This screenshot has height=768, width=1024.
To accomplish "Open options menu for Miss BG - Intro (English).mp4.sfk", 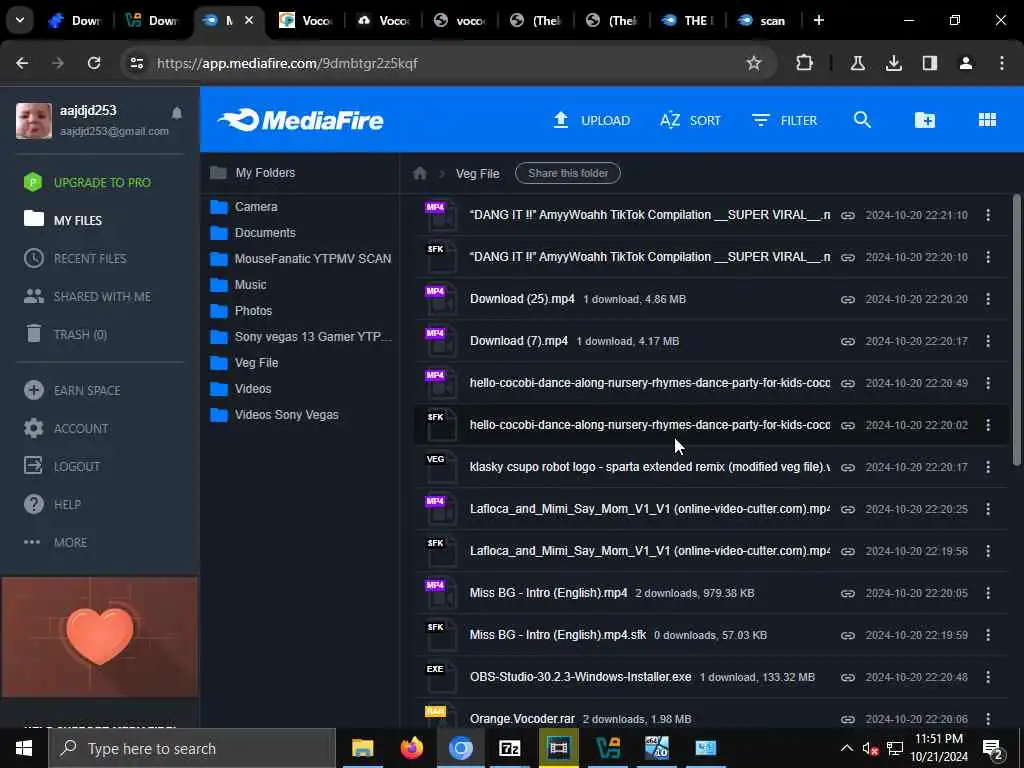I will [x=988, y=635].
